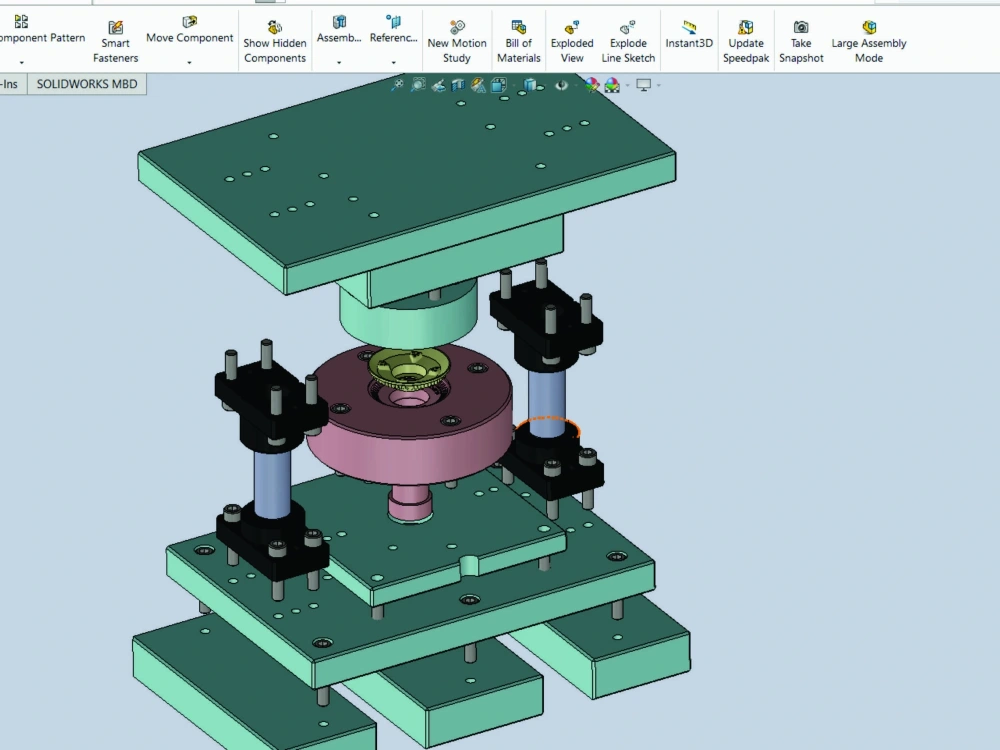Click the Move Component tool

pyautogui.click(x=189, y=37)
